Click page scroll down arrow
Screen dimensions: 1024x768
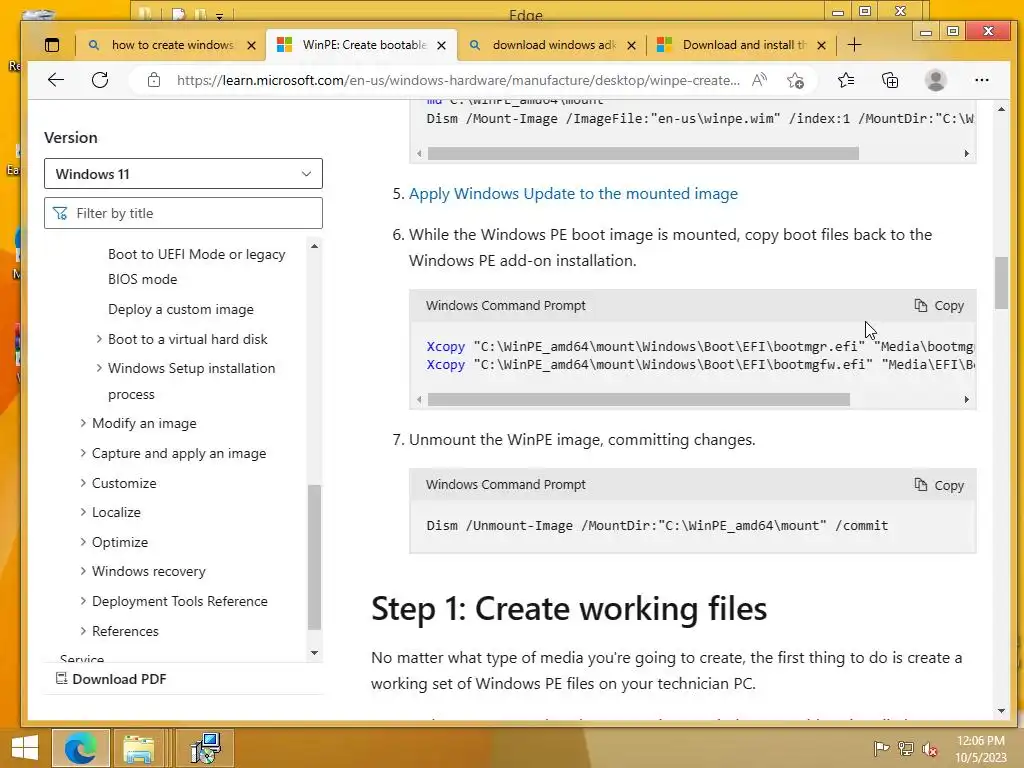point(1002,711)
